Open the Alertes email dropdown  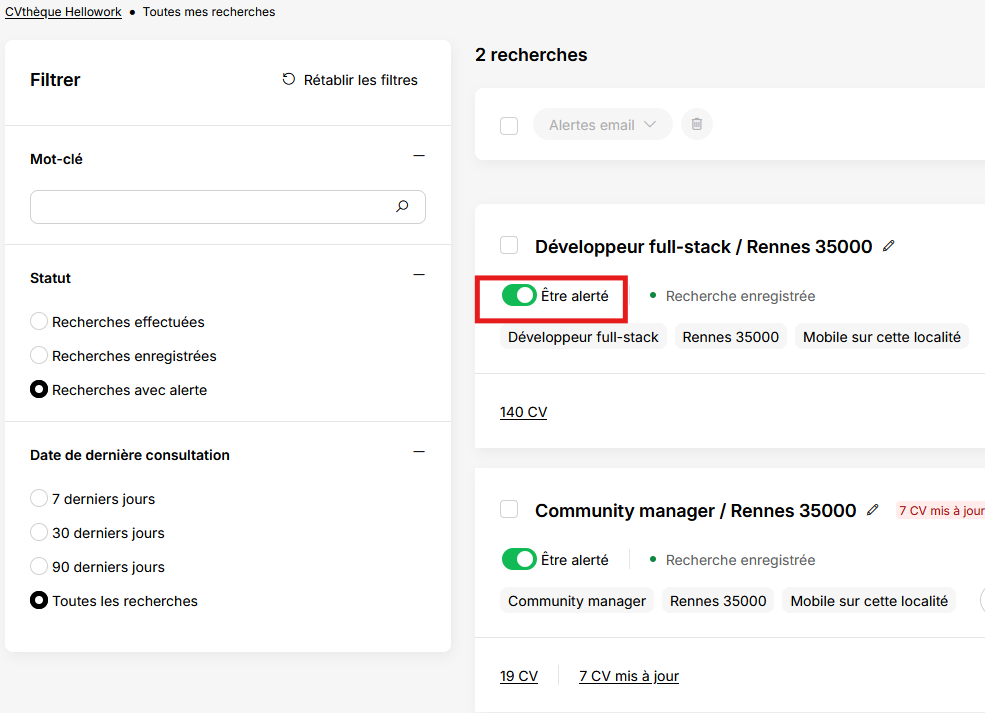tap(602, 124)
